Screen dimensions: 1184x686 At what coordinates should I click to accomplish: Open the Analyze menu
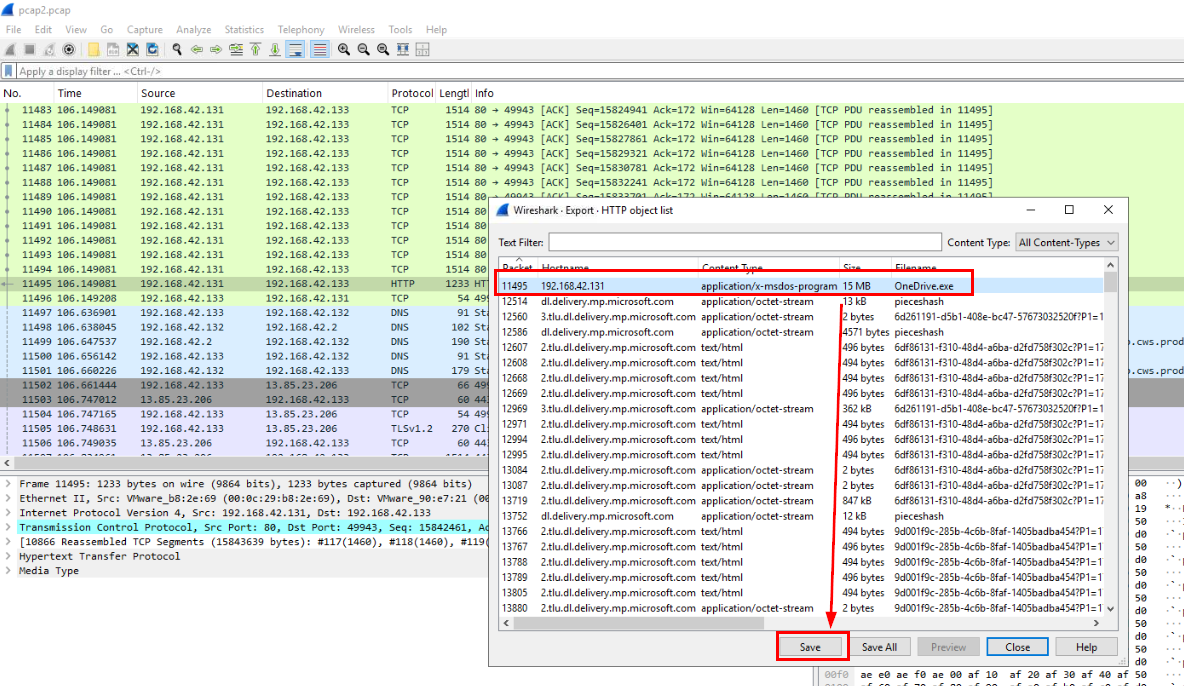[193, 30]
